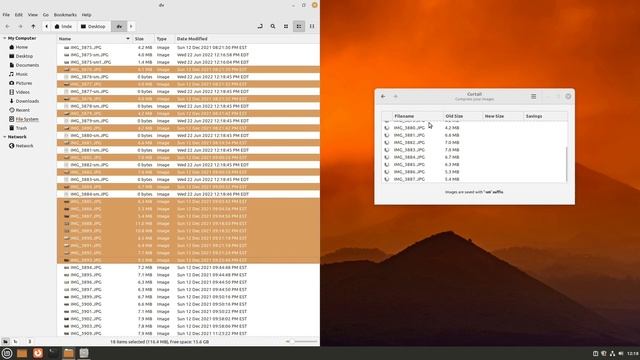Open View menu
Screen dimensions: 640x360
[33, 15]
